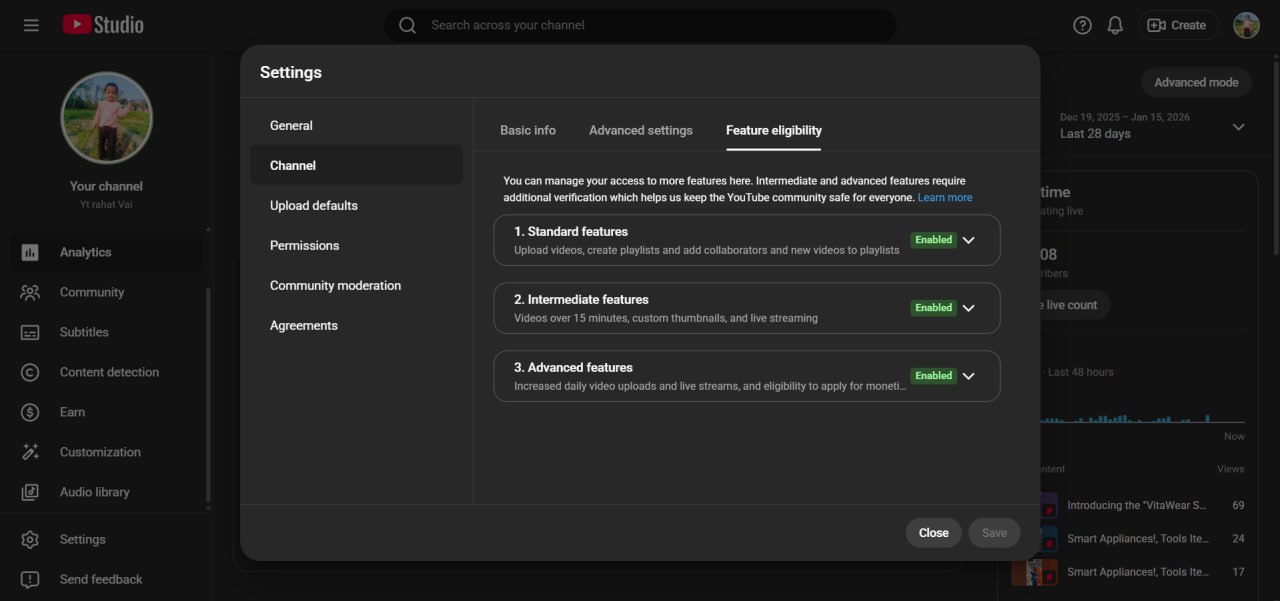The image size is (1280, 601).
Task: Click the Analytics sidebar icon
Action: (30, 253)
